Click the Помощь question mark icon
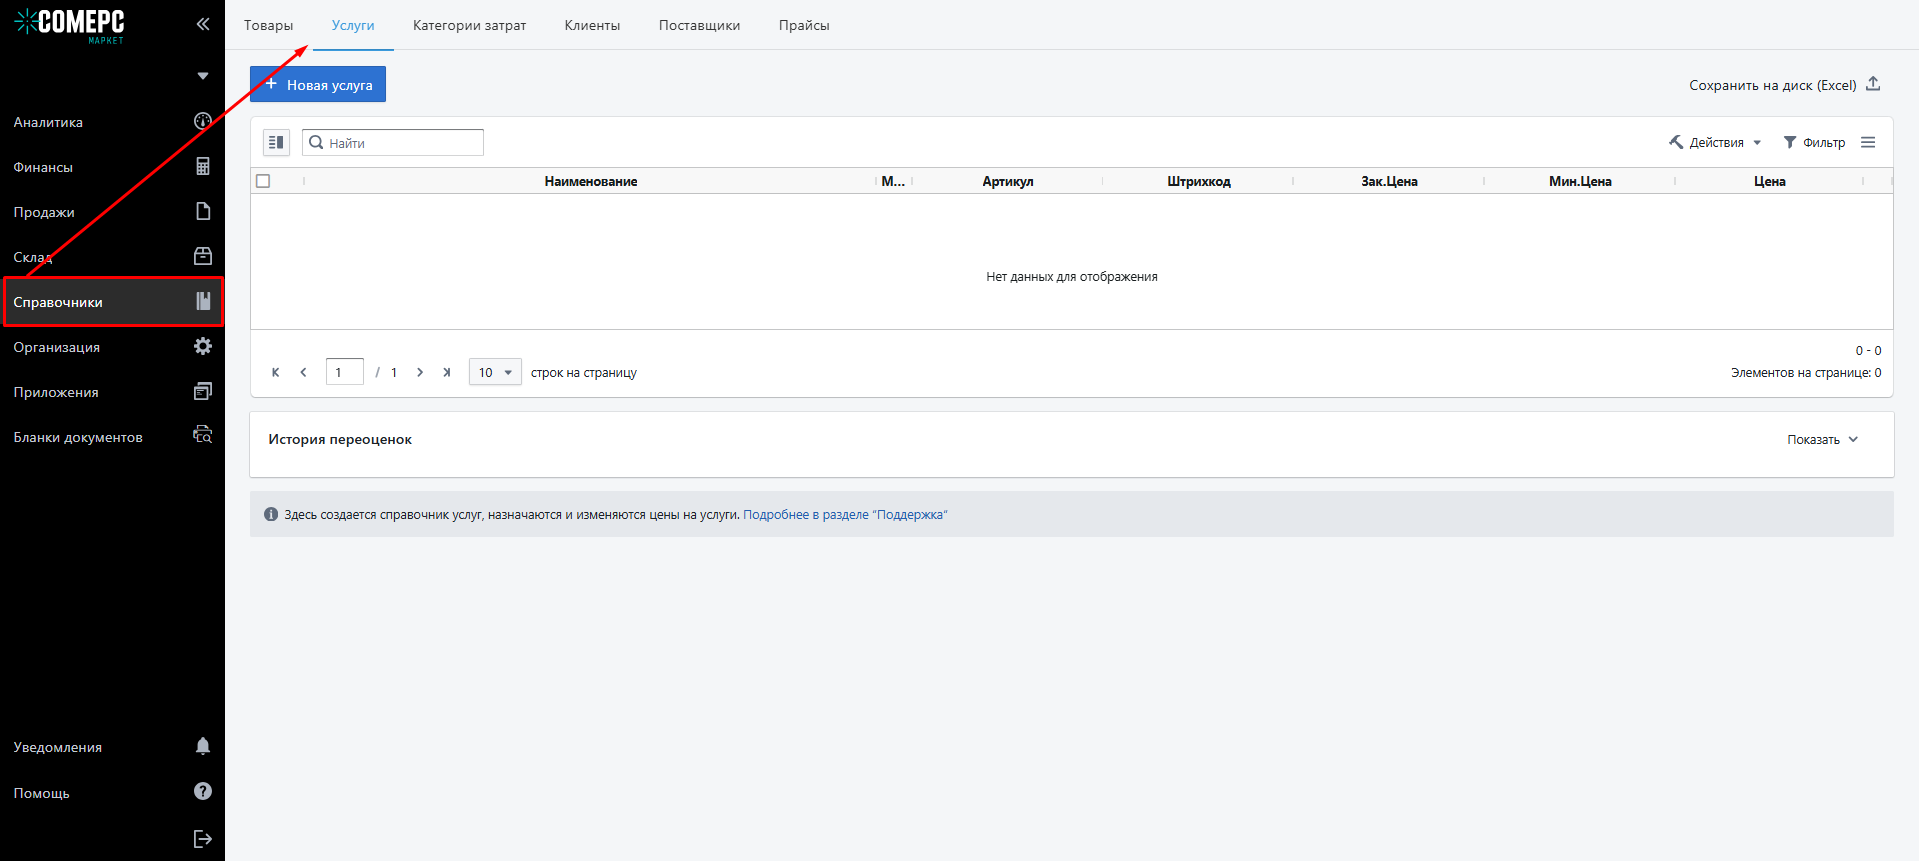This screenshot has height=861, width=1919. (x=203, y=791)
